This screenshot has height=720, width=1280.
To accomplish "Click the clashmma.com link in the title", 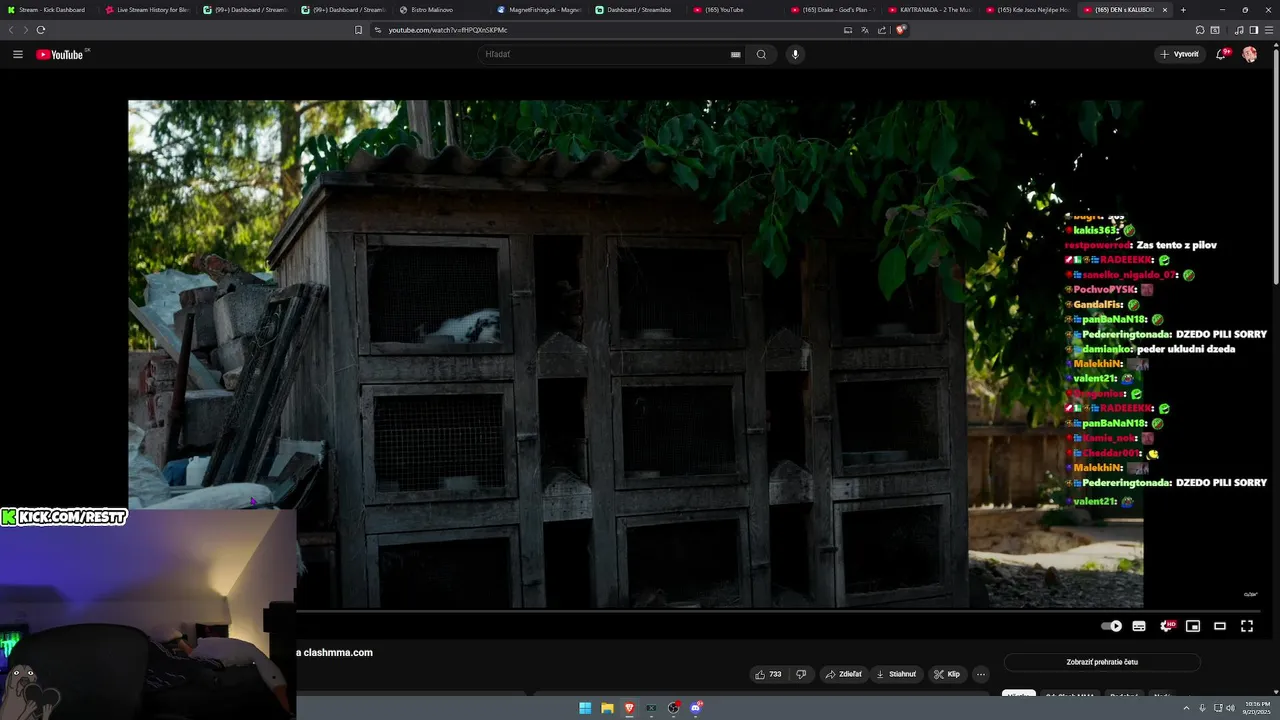I will (337, 652).
